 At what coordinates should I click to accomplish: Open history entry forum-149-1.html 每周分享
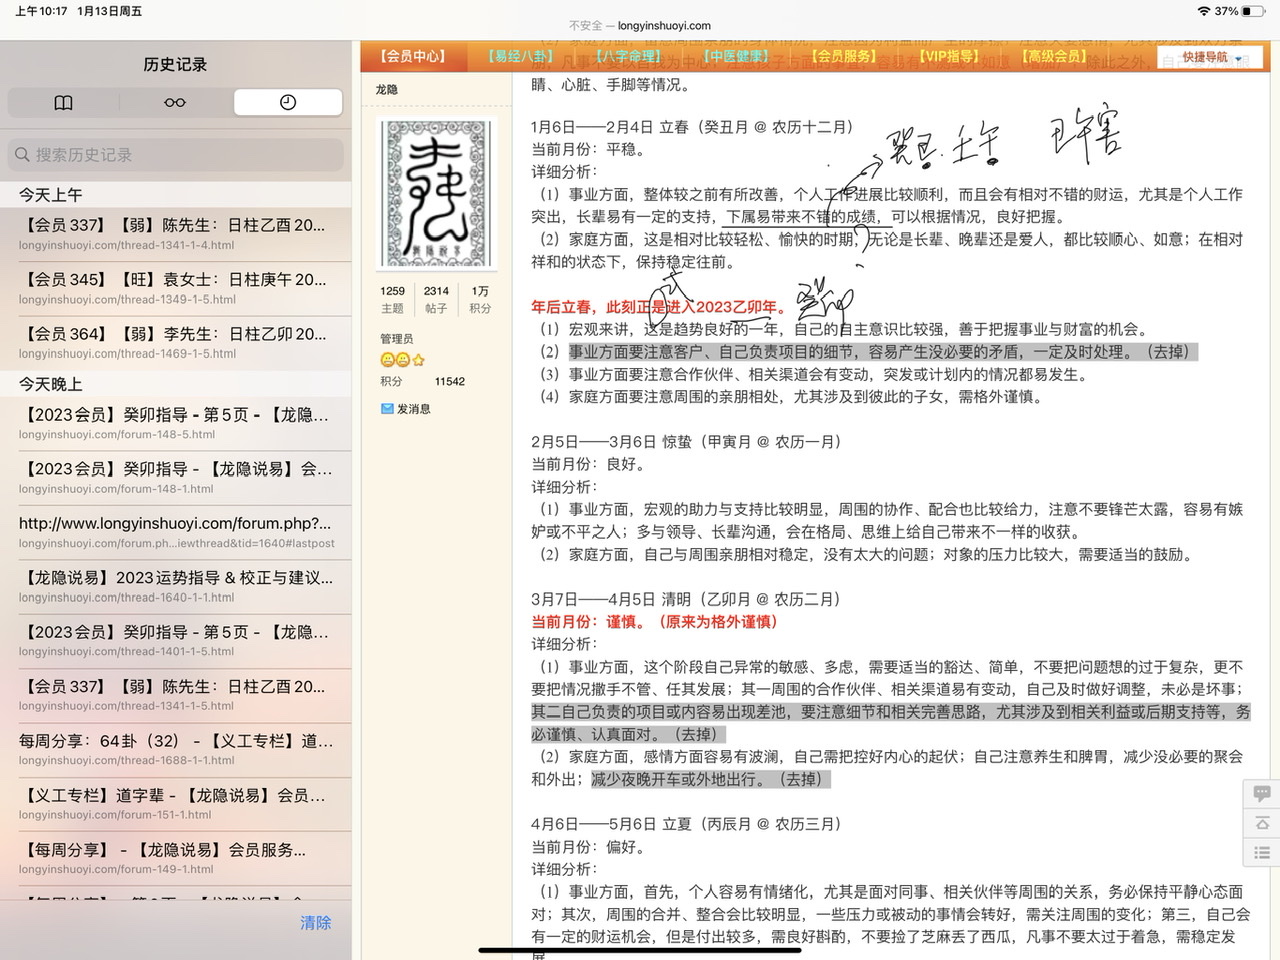[176, 859]
